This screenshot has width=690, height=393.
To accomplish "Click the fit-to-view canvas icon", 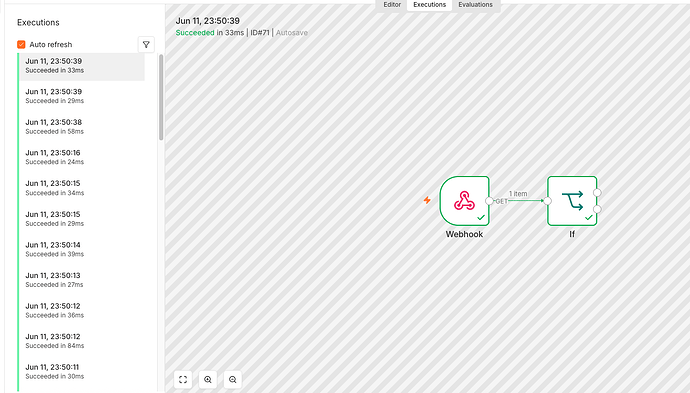I will click(183, 379).
